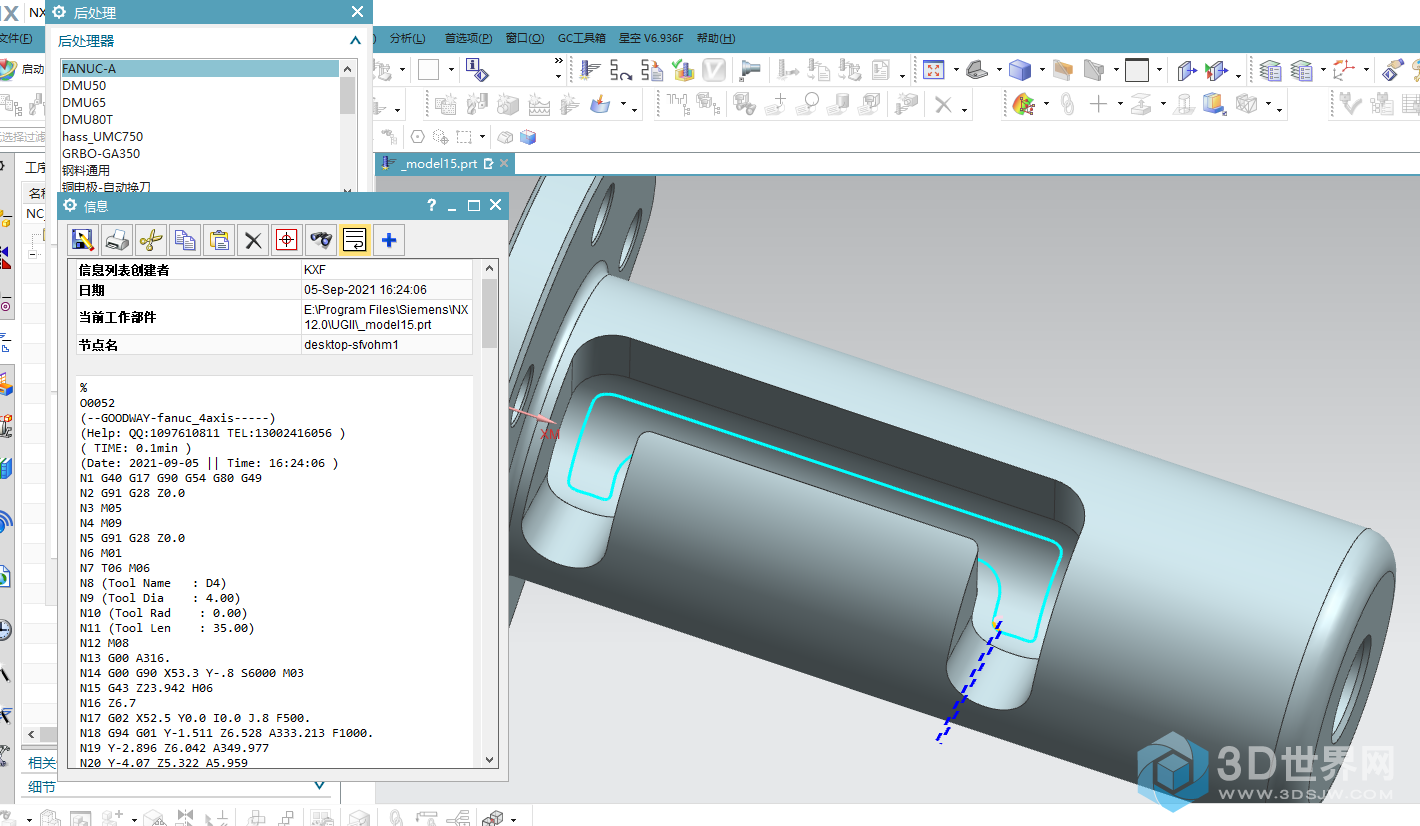Switch to the _model15.prt document tab
The width and height of the screenshot is (1420, 826).
pos(437,163)
